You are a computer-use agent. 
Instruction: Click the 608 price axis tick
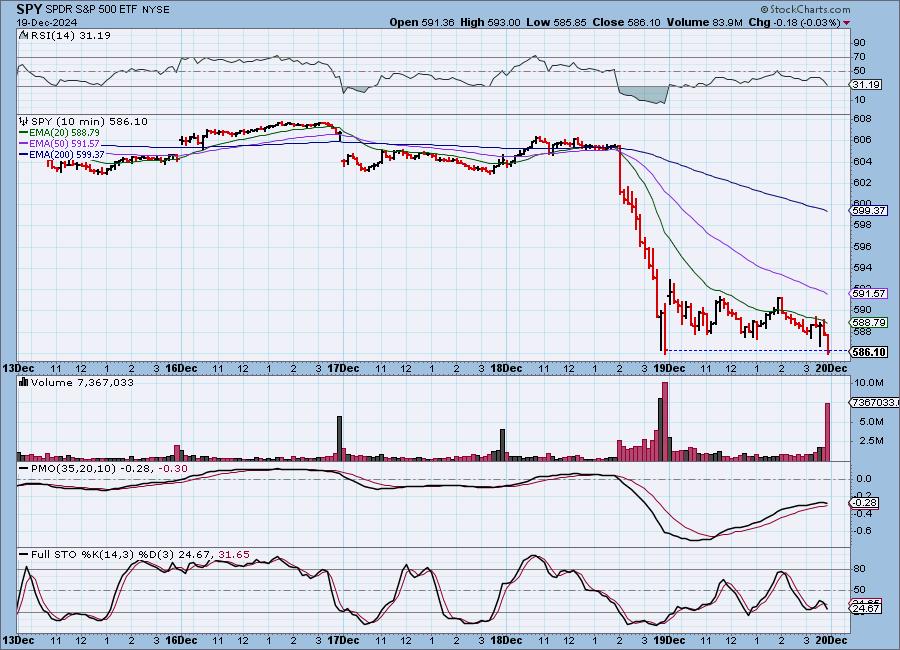coord(862,119)
